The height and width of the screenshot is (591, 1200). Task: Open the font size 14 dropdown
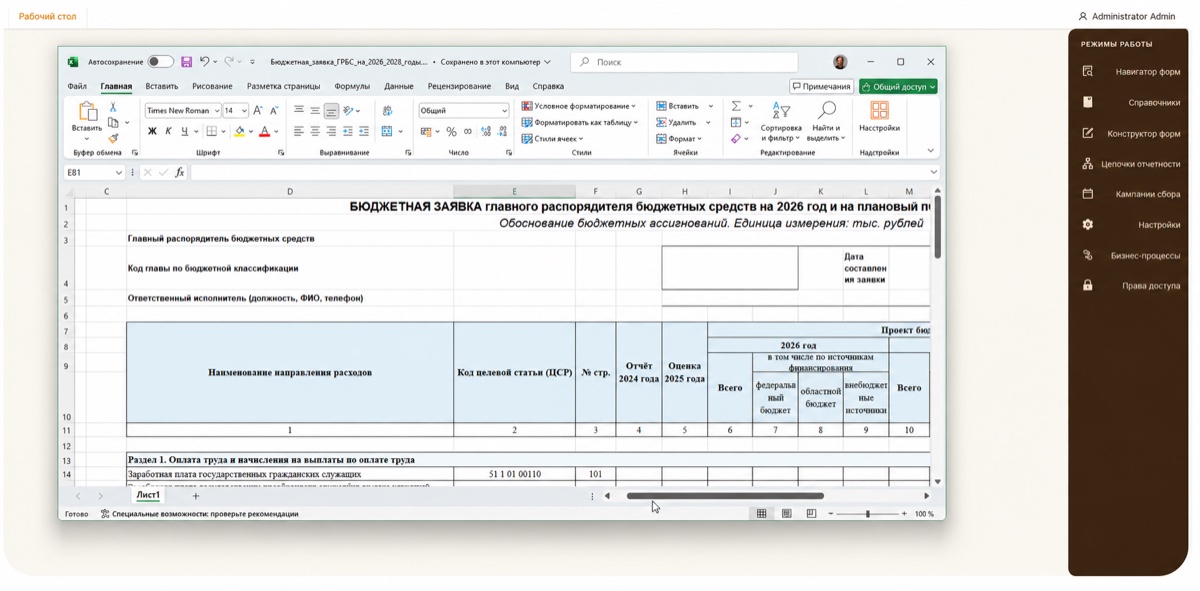[244, 111]
